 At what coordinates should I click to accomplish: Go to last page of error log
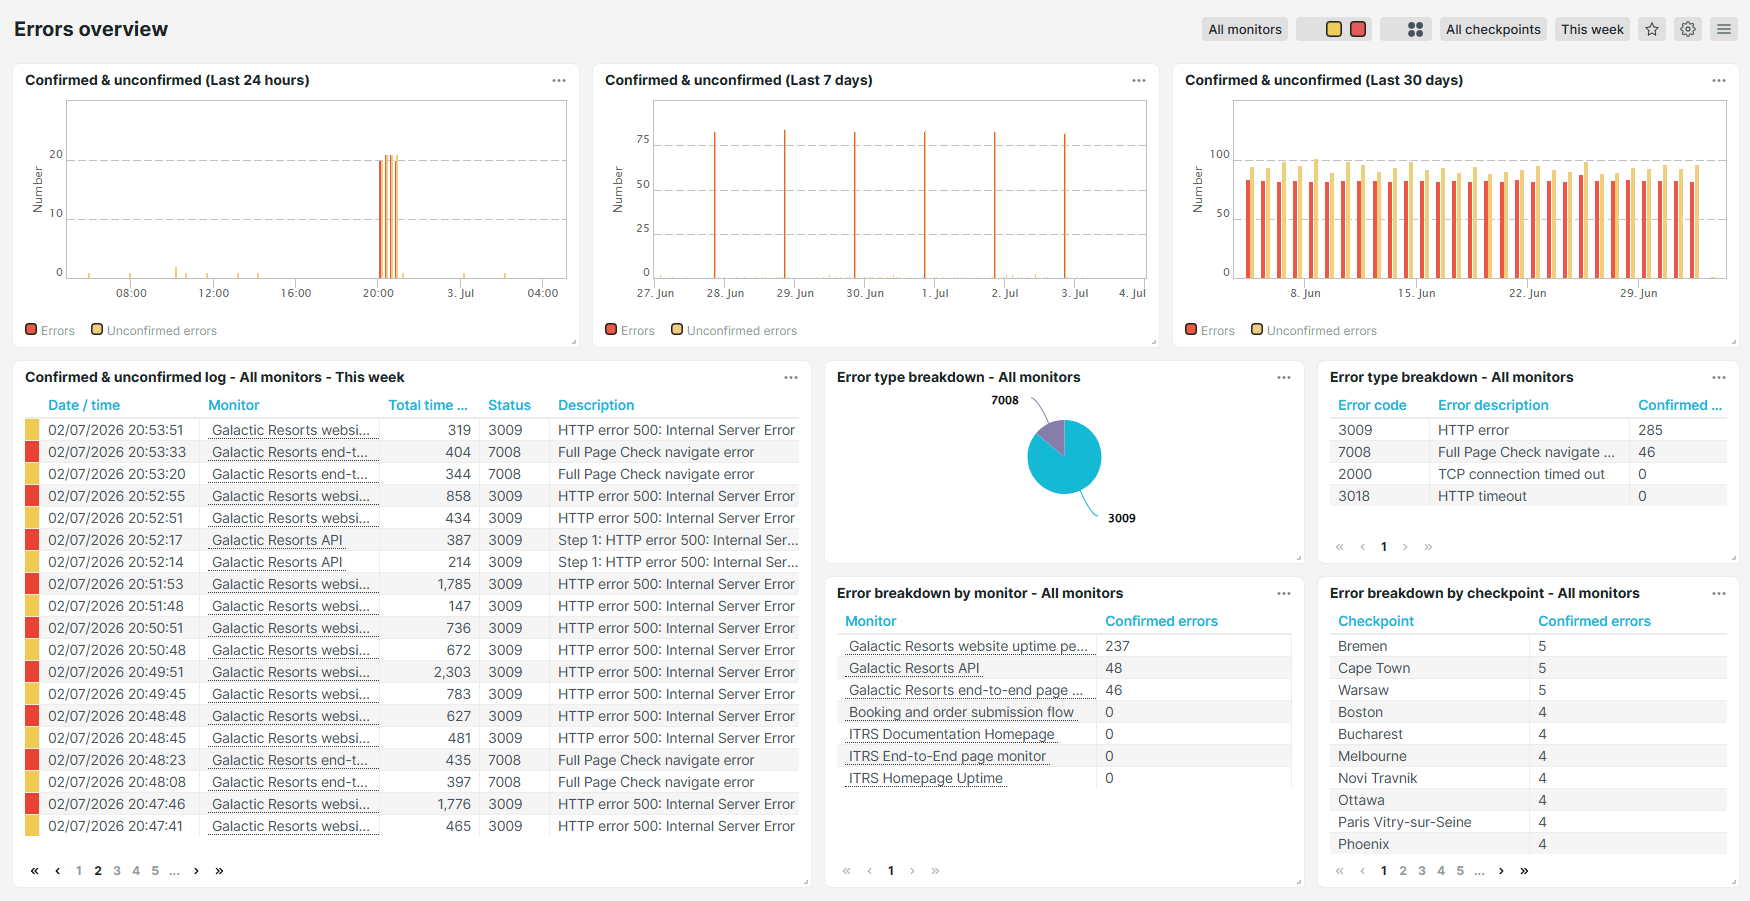[219, 871]
